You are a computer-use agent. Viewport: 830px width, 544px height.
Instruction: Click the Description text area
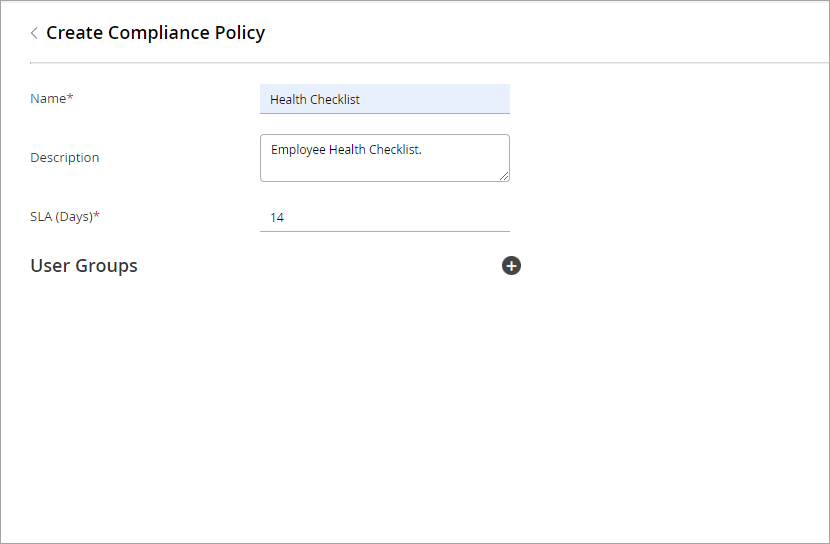pyautogui.click(x=385, y=158)
